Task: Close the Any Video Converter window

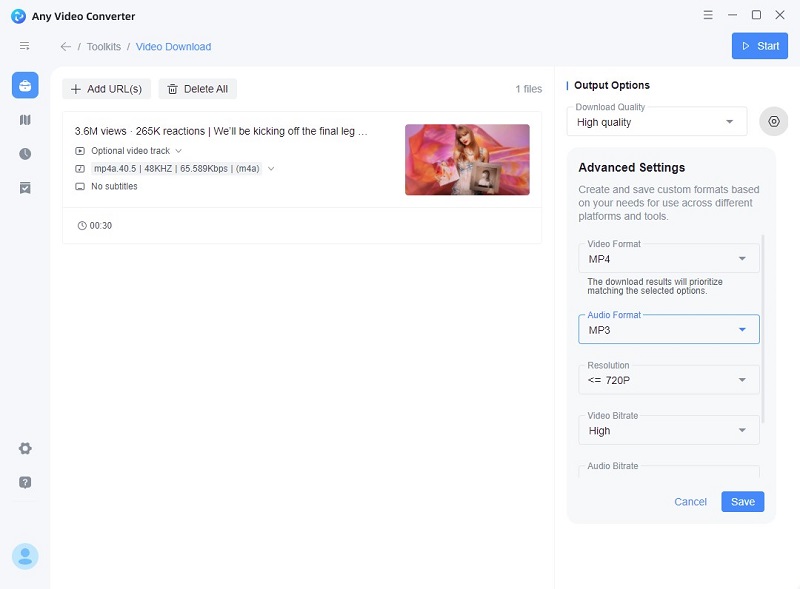Action: [x=780, y=15]
